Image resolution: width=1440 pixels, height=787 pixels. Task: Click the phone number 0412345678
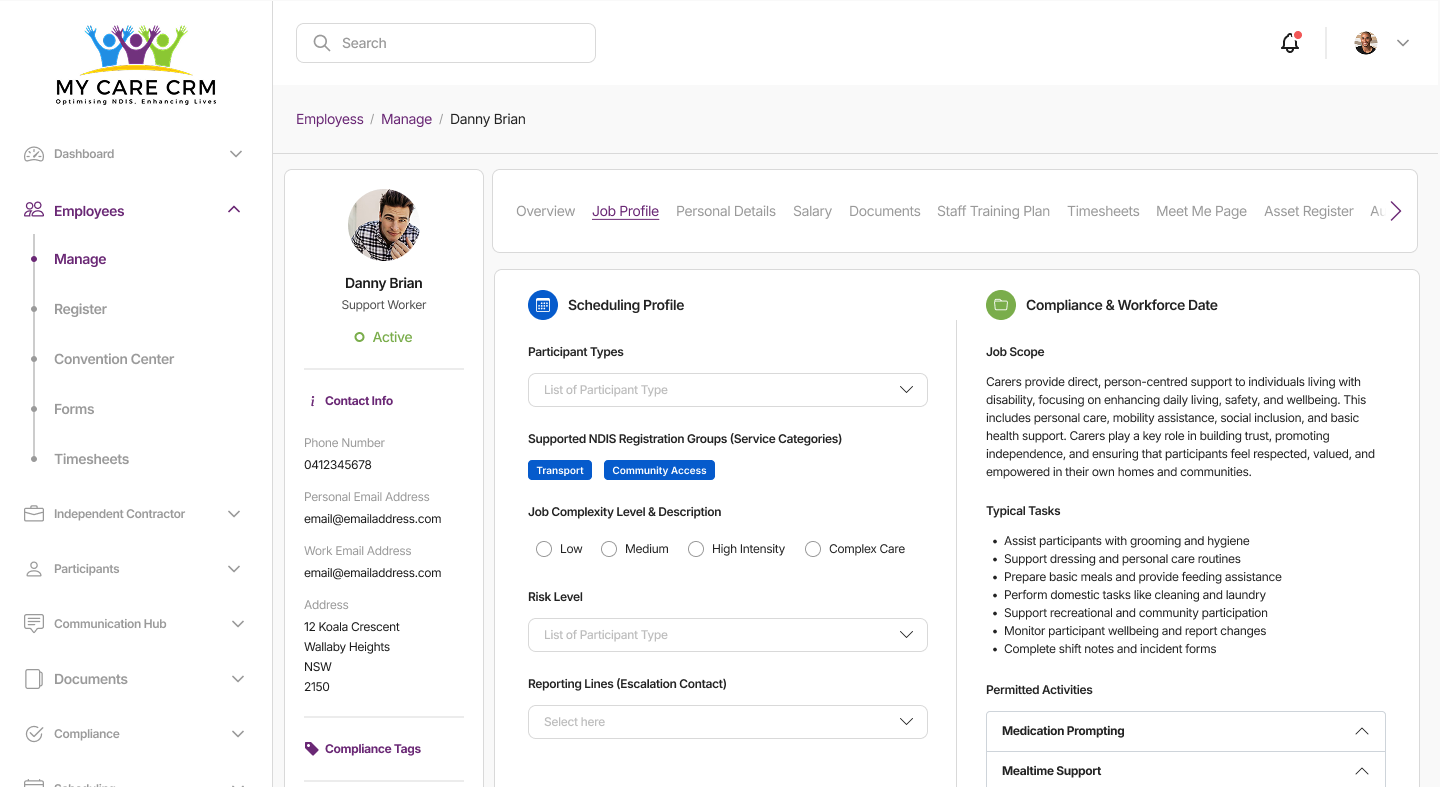pyautogui.click(x=338, y=465)
